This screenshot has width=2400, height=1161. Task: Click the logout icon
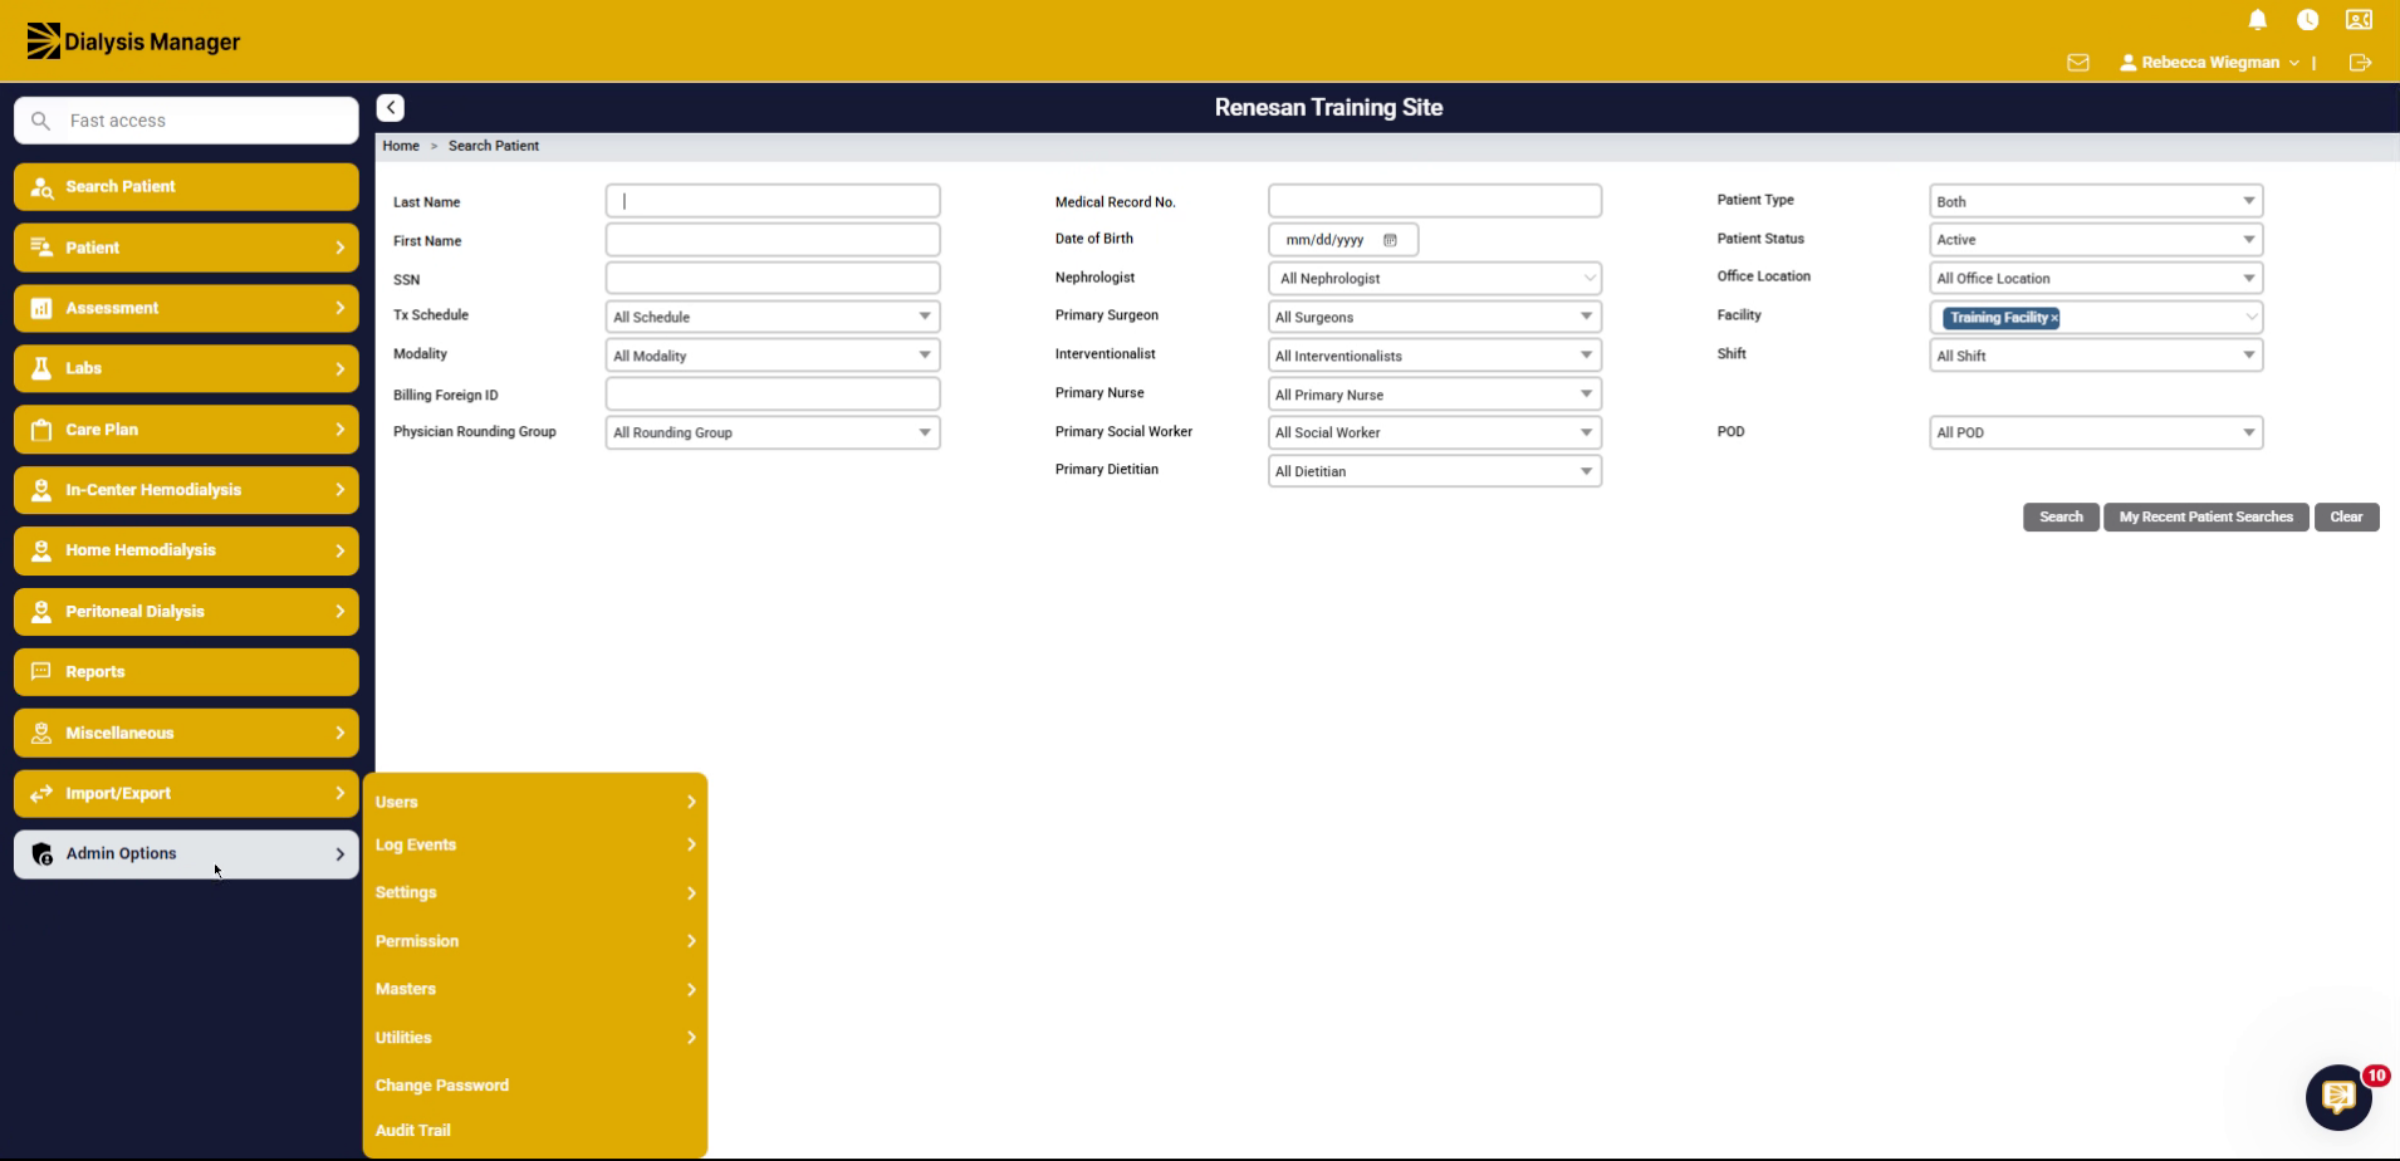[x=2360, y=63]
